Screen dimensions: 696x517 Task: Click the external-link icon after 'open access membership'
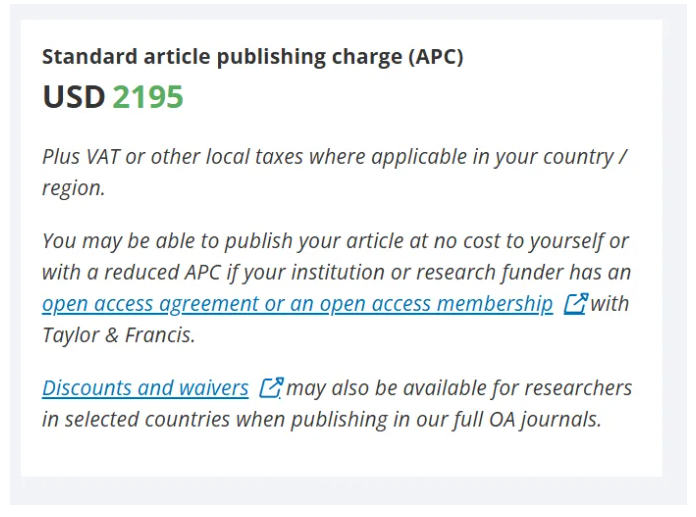click(x=576, y=304)
